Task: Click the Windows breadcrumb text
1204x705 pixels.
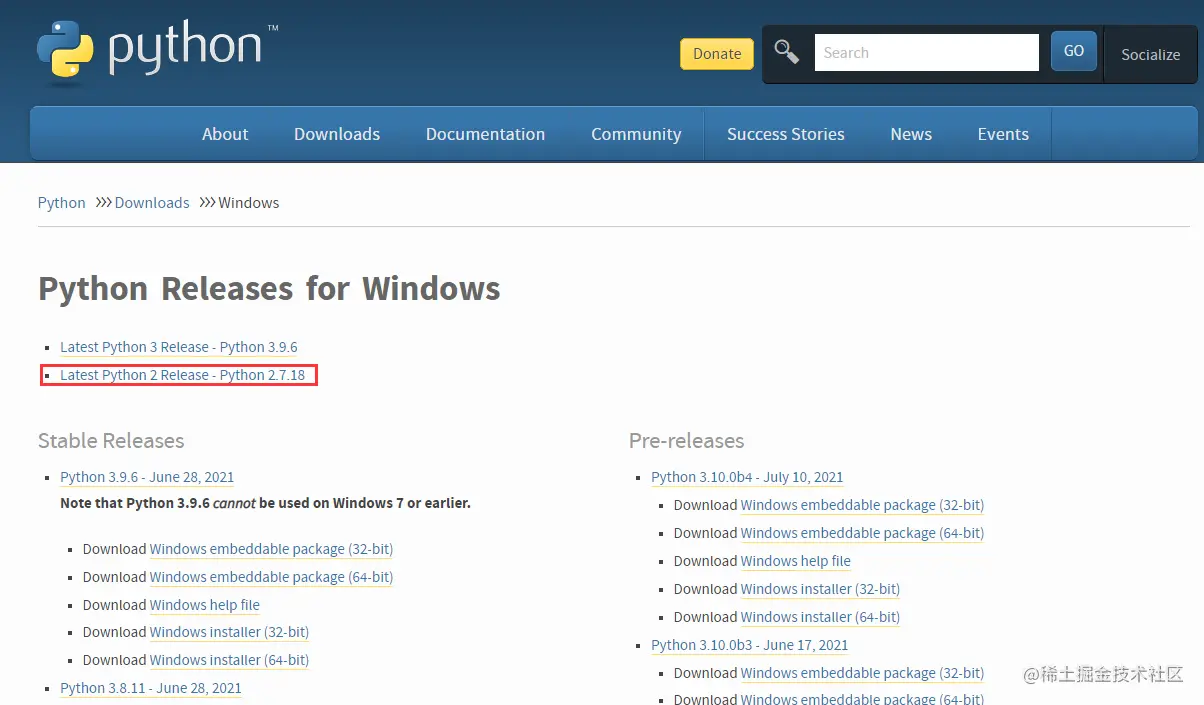Action: (249, 203)
